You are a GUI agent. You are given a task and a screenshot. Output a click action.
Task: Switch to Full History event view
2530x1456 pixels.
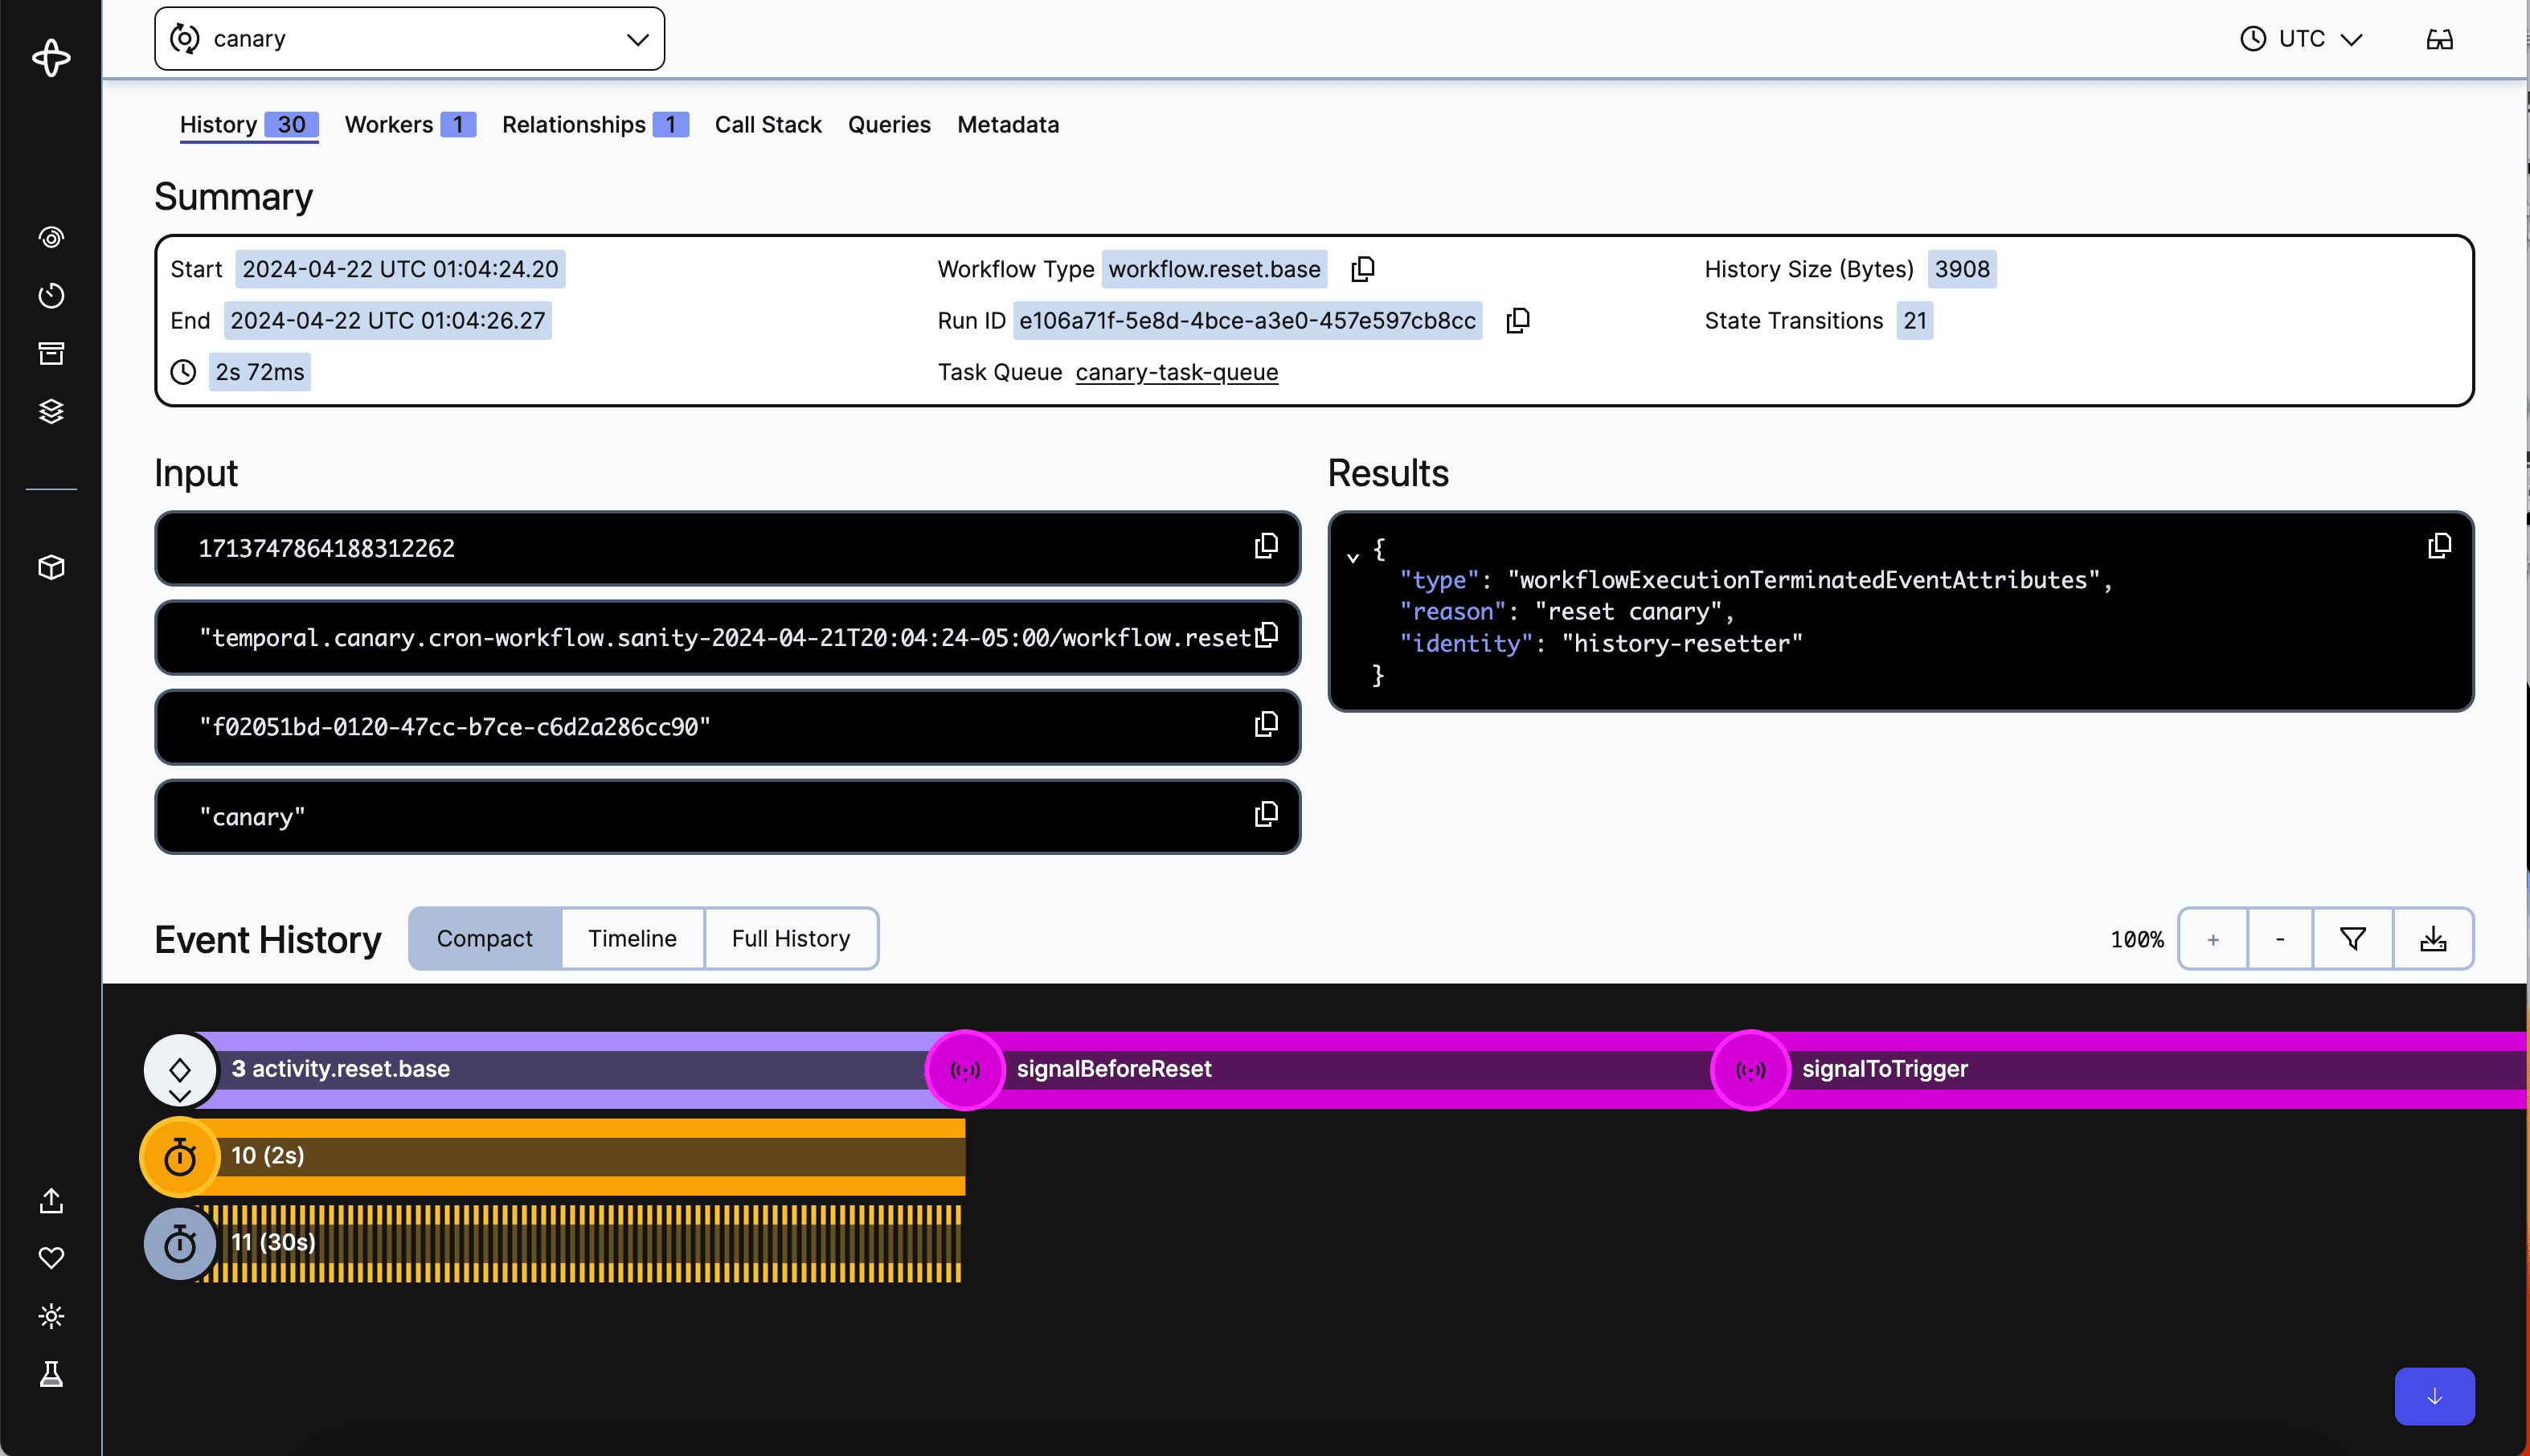click(791, 938)
